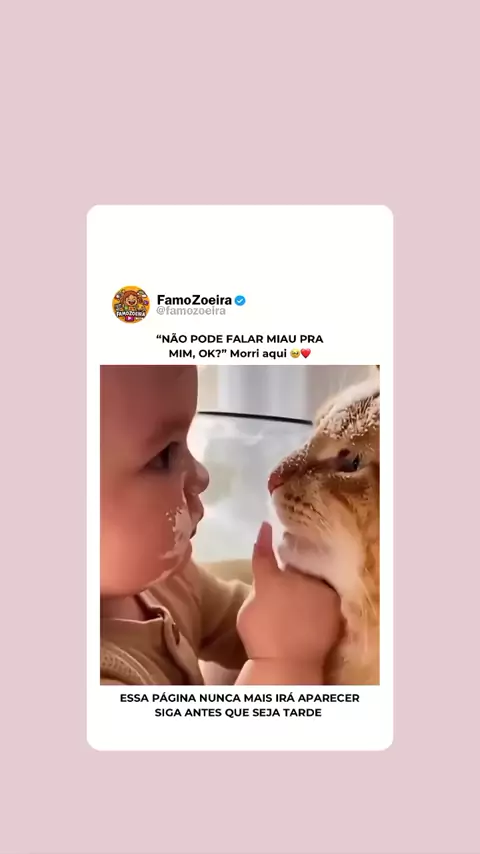Click the cat's eye in the video
The height and width of the screenshot is (854, 480).
(350, 463)
